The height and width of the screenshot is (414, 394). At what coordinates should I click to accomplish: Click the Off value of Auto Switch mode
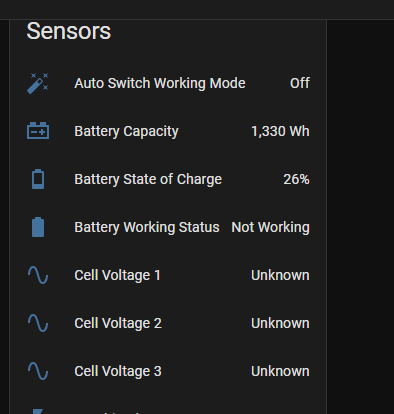[300, 83]
